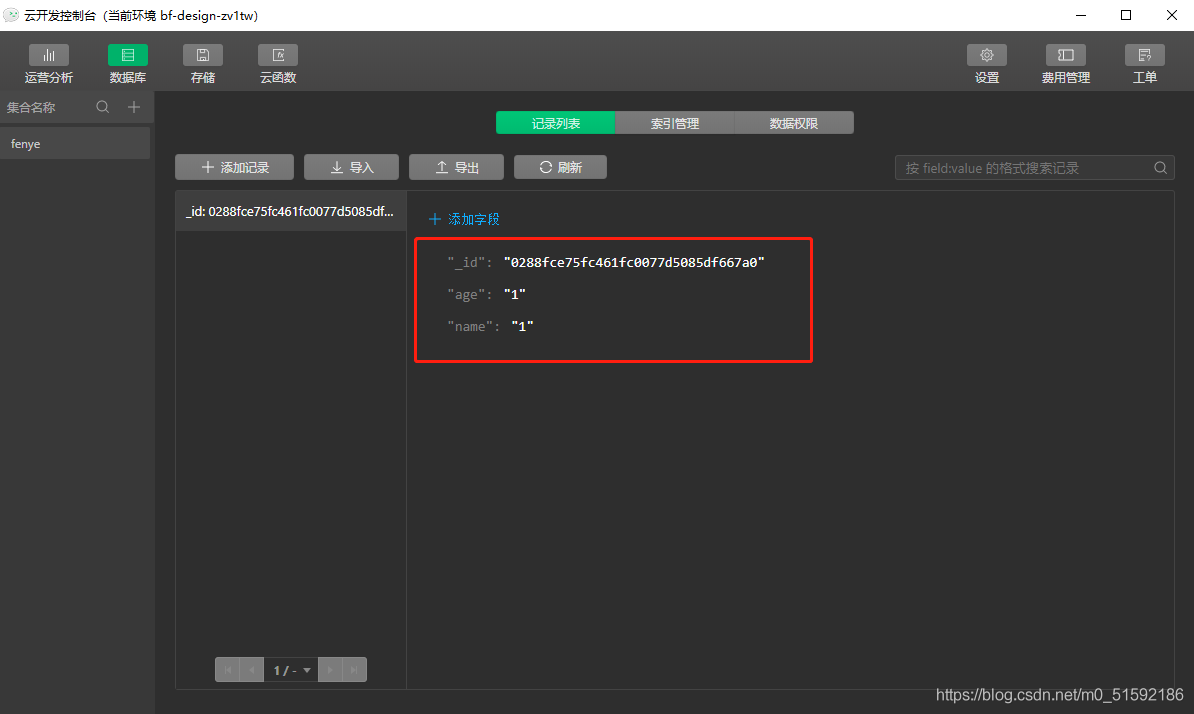Click the "age" field key
The width and height of the screenshot is (1194, 714).
[466, 295]
